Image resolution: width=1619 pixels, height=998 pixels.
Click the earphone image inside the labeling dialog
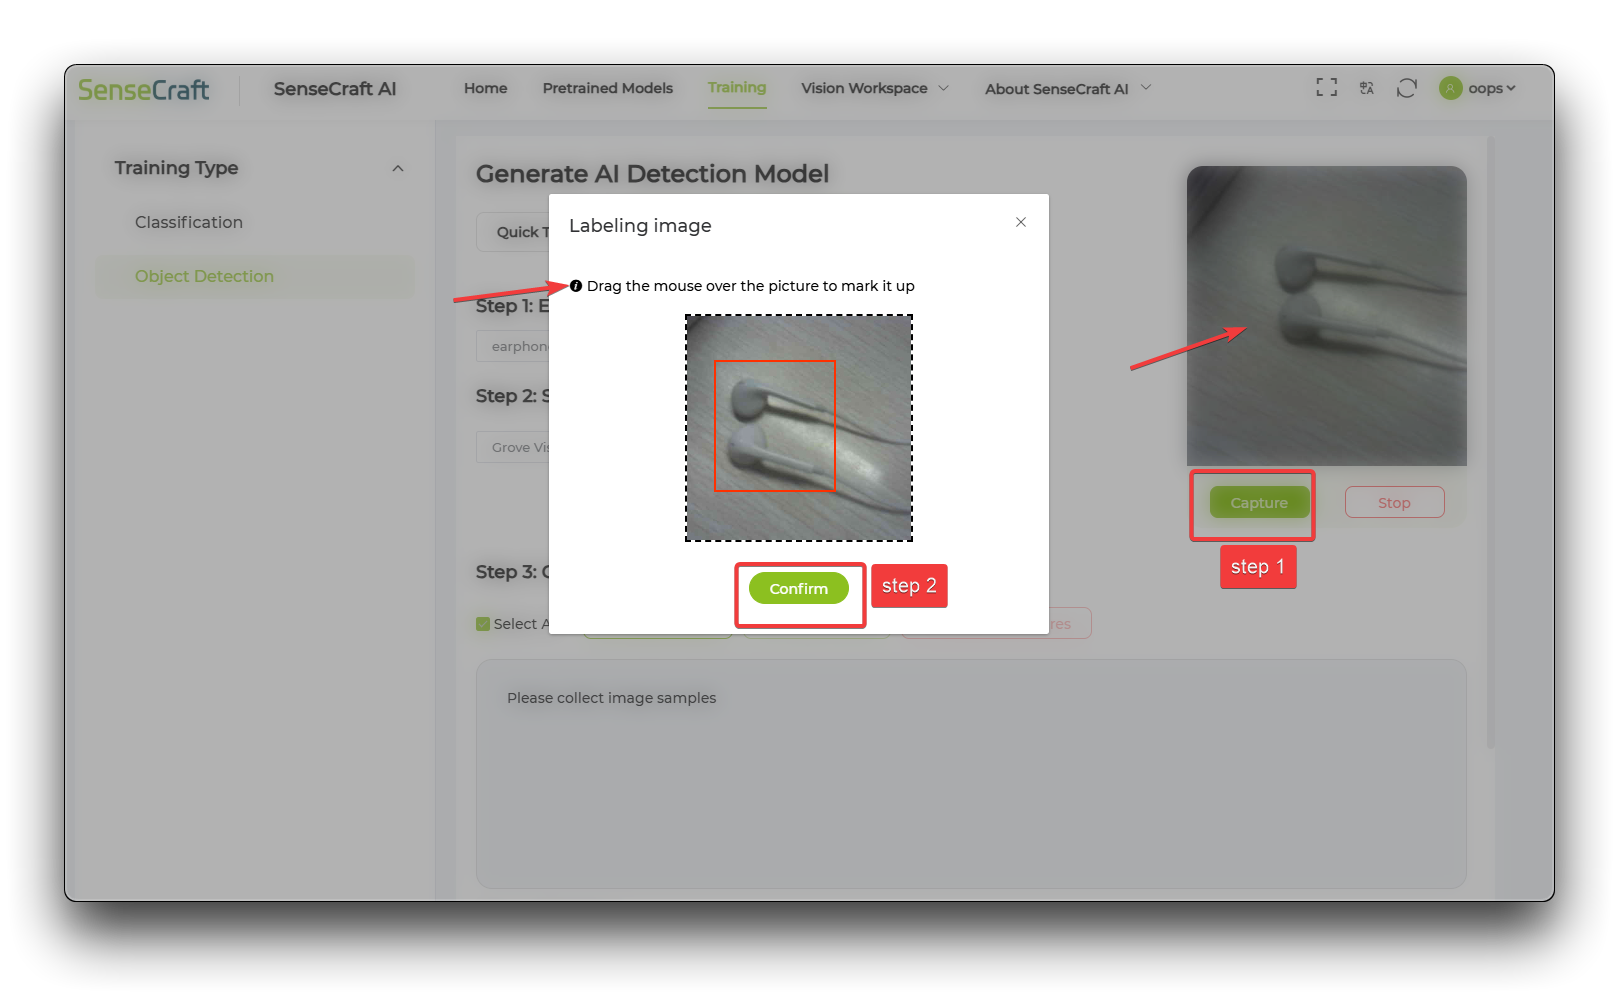798,427
